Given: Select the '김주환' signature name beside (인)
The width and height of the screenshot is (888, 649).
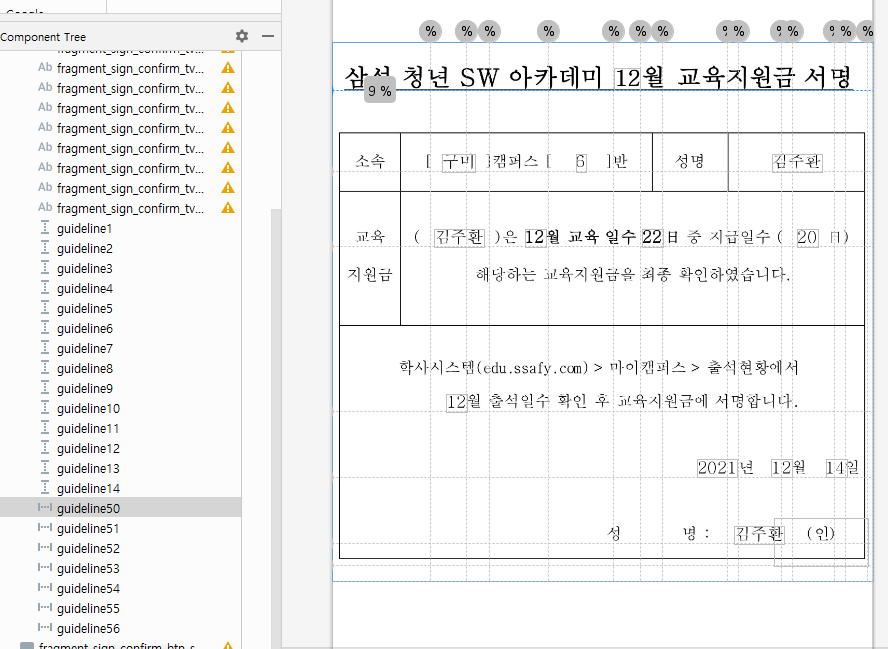Looking at the screenshot, I should (759, 533).
